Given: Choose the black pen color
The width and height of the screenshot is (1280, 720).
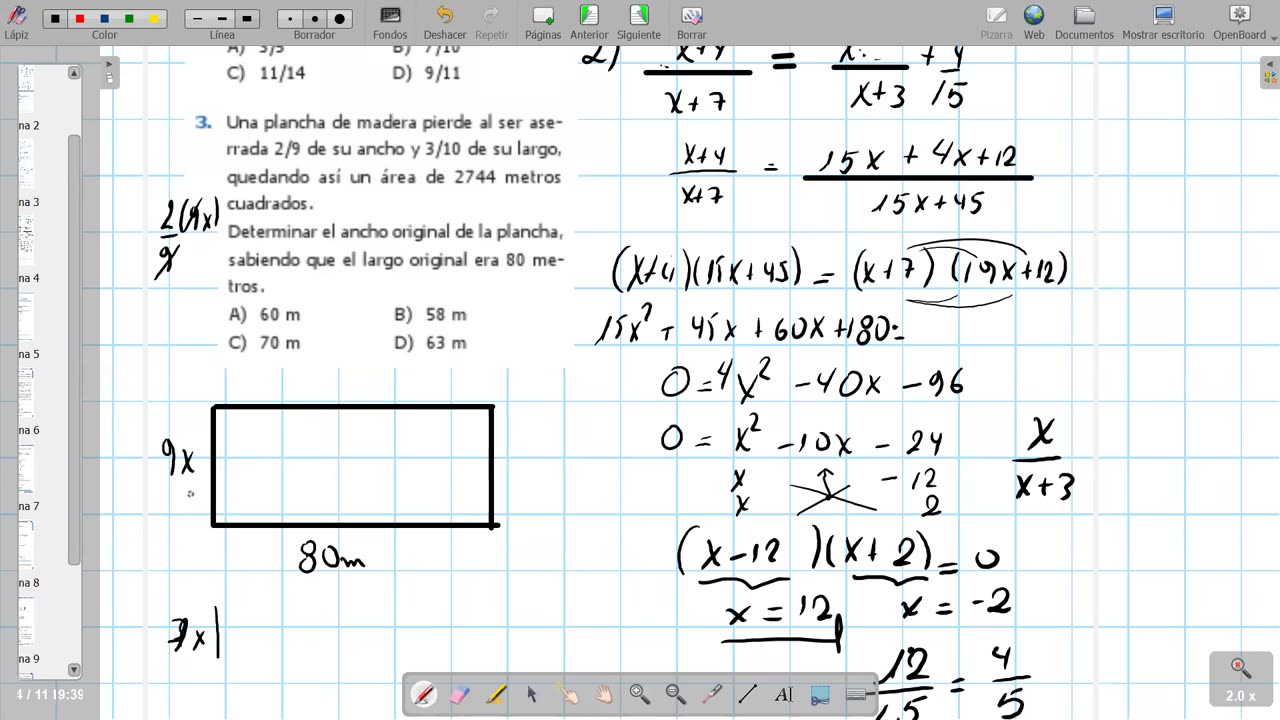Looking at the screenshot, I should [55, 19].
